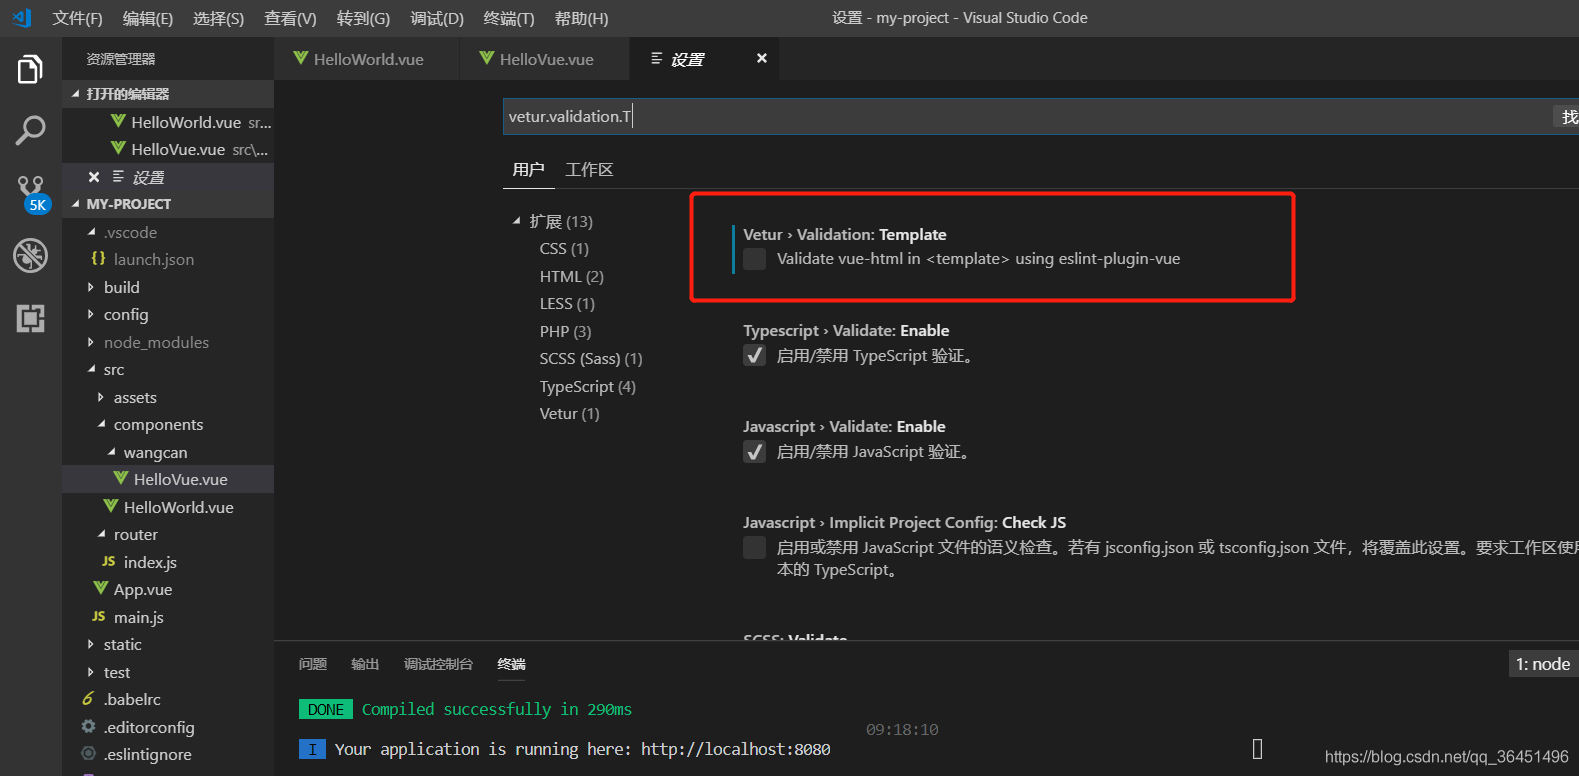Viewport: 1579px width, 776px height.
Task: Close the 设置 editor tab
Action: pyautogui.click(x=762, y=59)
